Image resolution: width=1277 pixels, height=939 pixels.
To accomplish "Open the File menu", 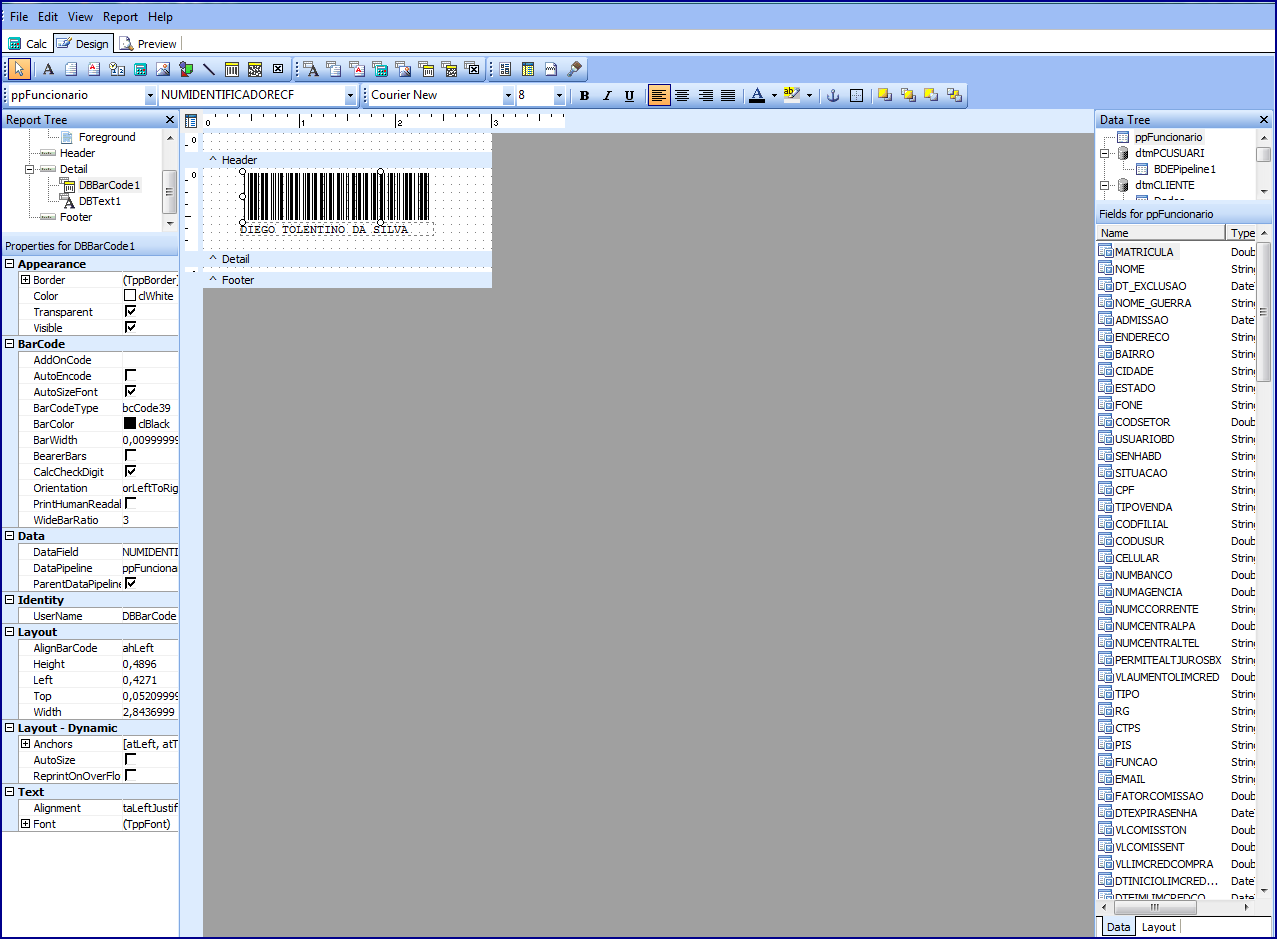I will tap(19, 17).
